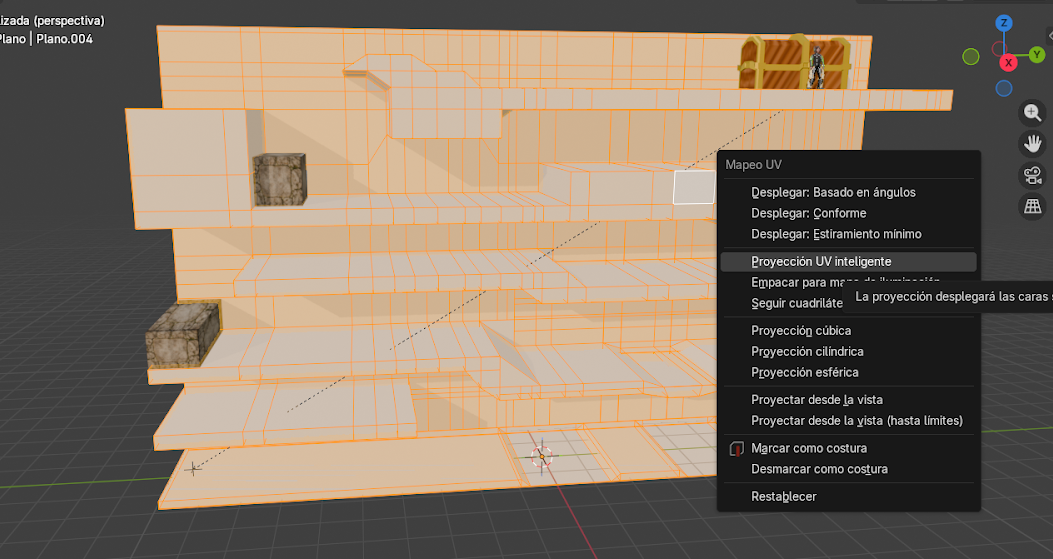This screenshot has width=1053, height=559.
Task: Select Desplegar: Estiramiento mínimo
Action: click(x=836, y=234)
